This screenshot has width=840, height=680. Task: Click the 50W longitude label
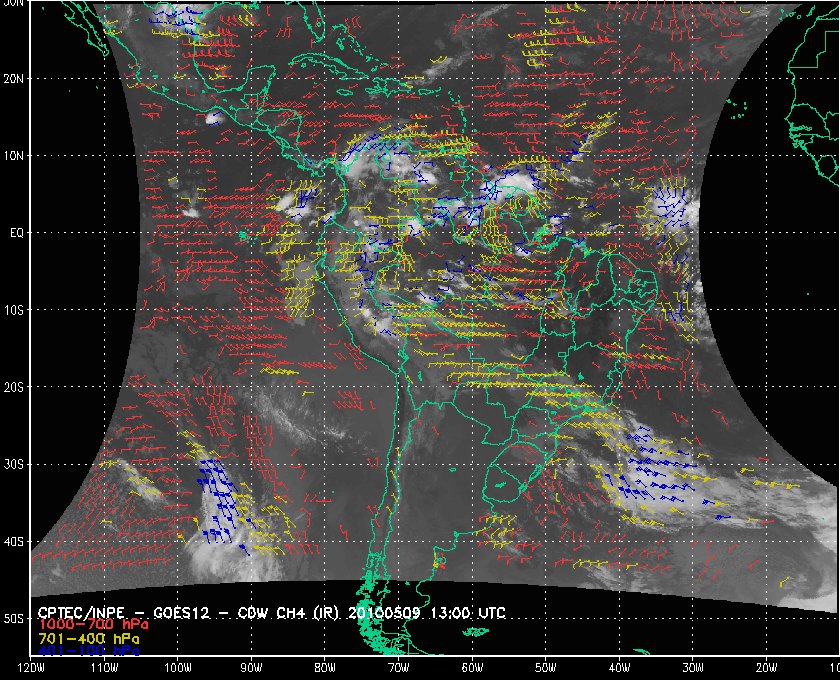pyautogui.click(x=545, y=668)
